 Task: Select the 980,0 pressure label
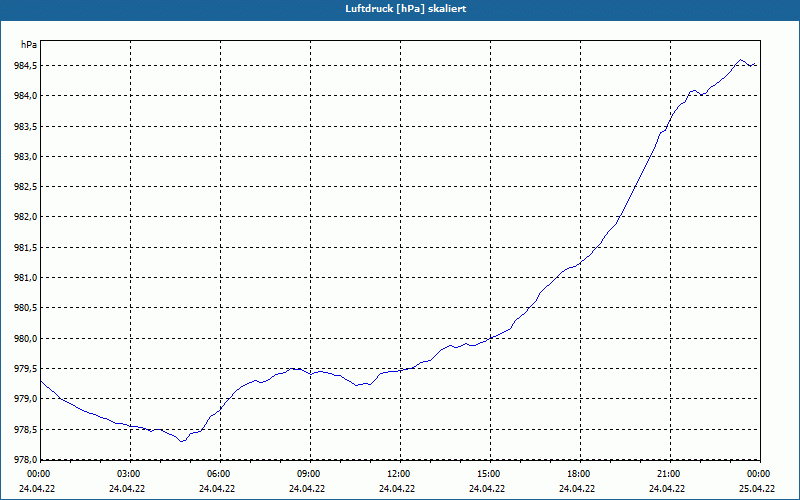click(25, 339)
